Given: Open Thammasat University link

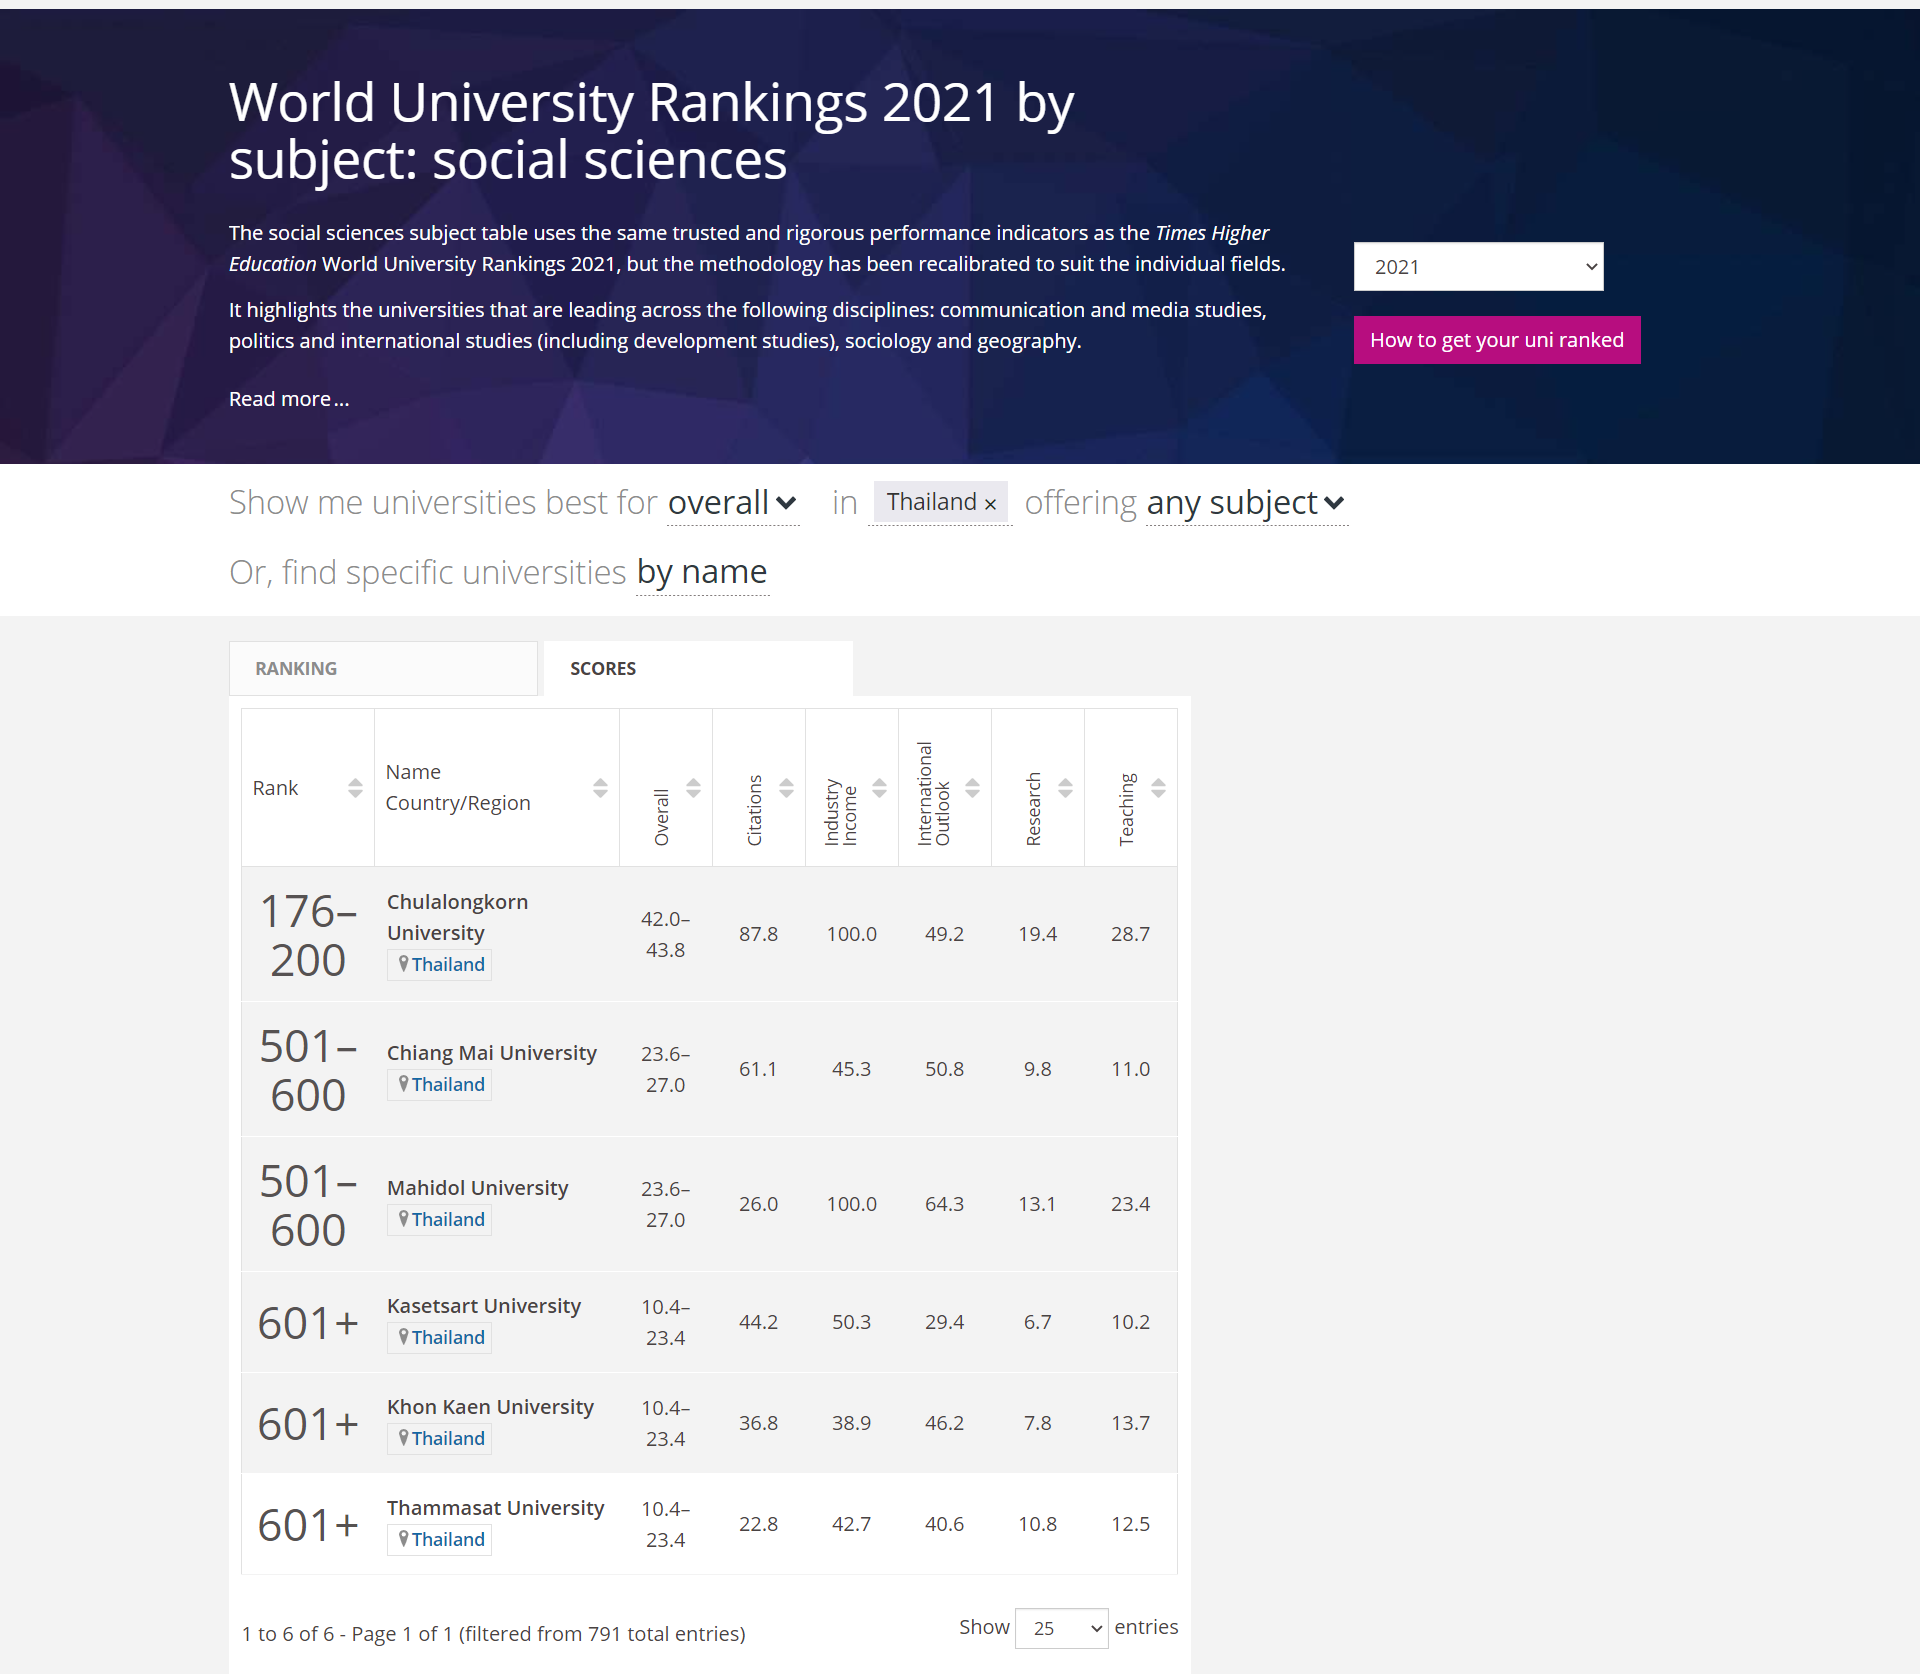Looking at the screenshot, I should click(x=495, y=1507).
